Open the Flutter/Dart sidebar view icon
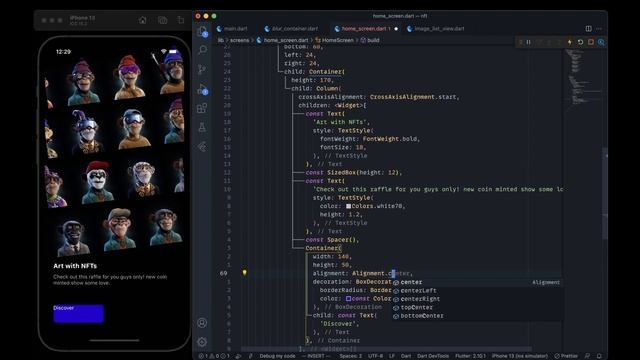The height and width of the screenshot is (360, 640). (202, 147)
